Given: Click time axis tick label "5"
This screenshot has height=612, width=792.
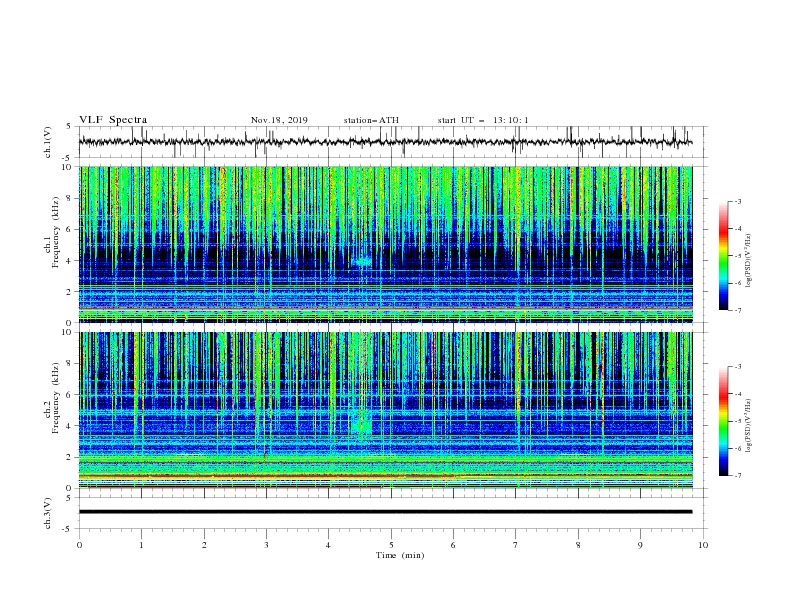Looking at the screenshot, I should [391, 545].
